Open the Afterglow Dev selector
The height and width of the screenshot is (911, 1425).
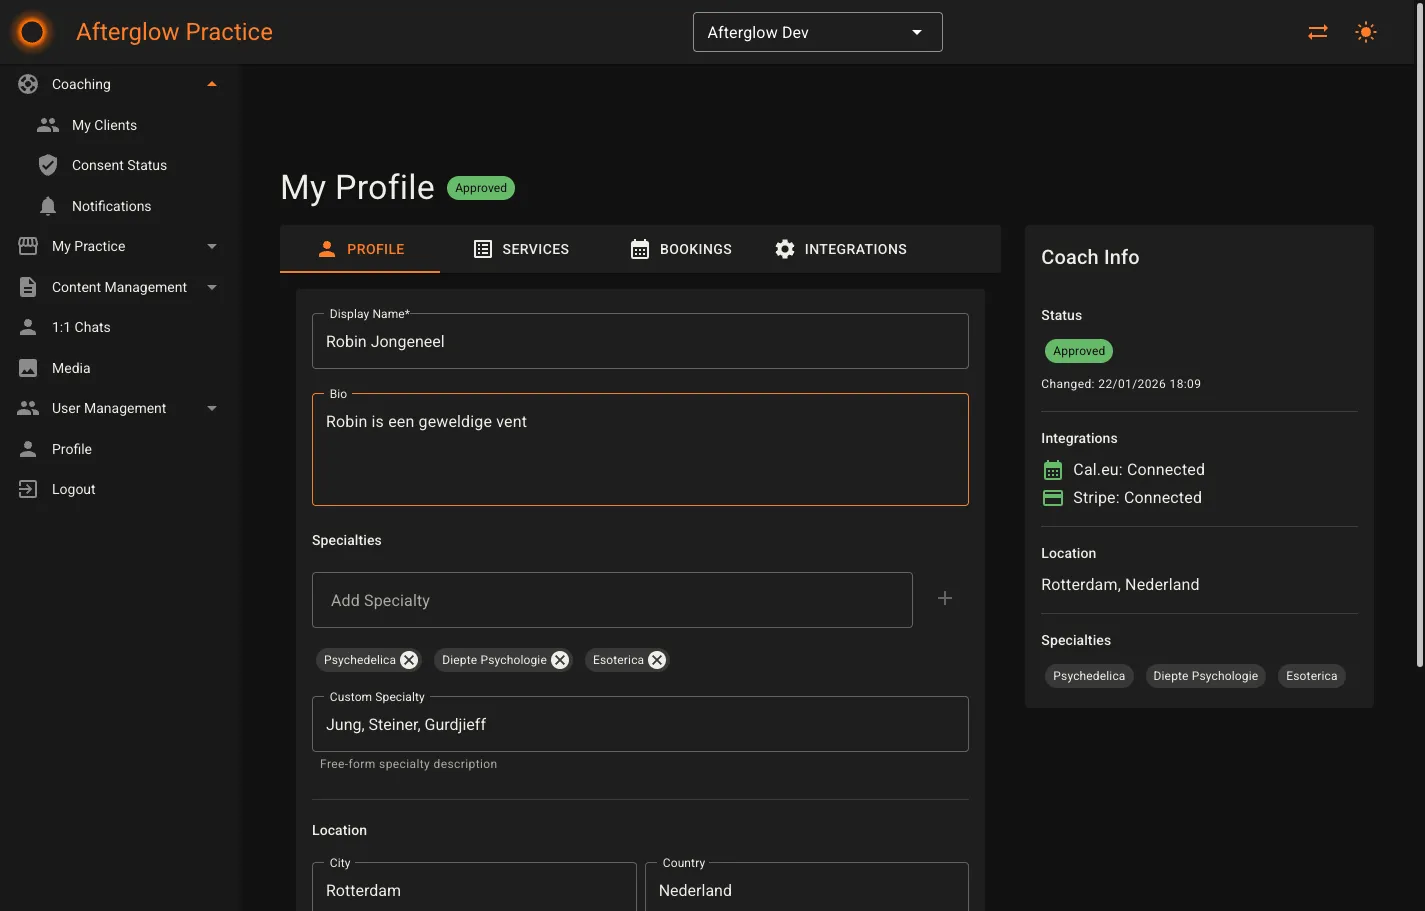click(817, 31)
